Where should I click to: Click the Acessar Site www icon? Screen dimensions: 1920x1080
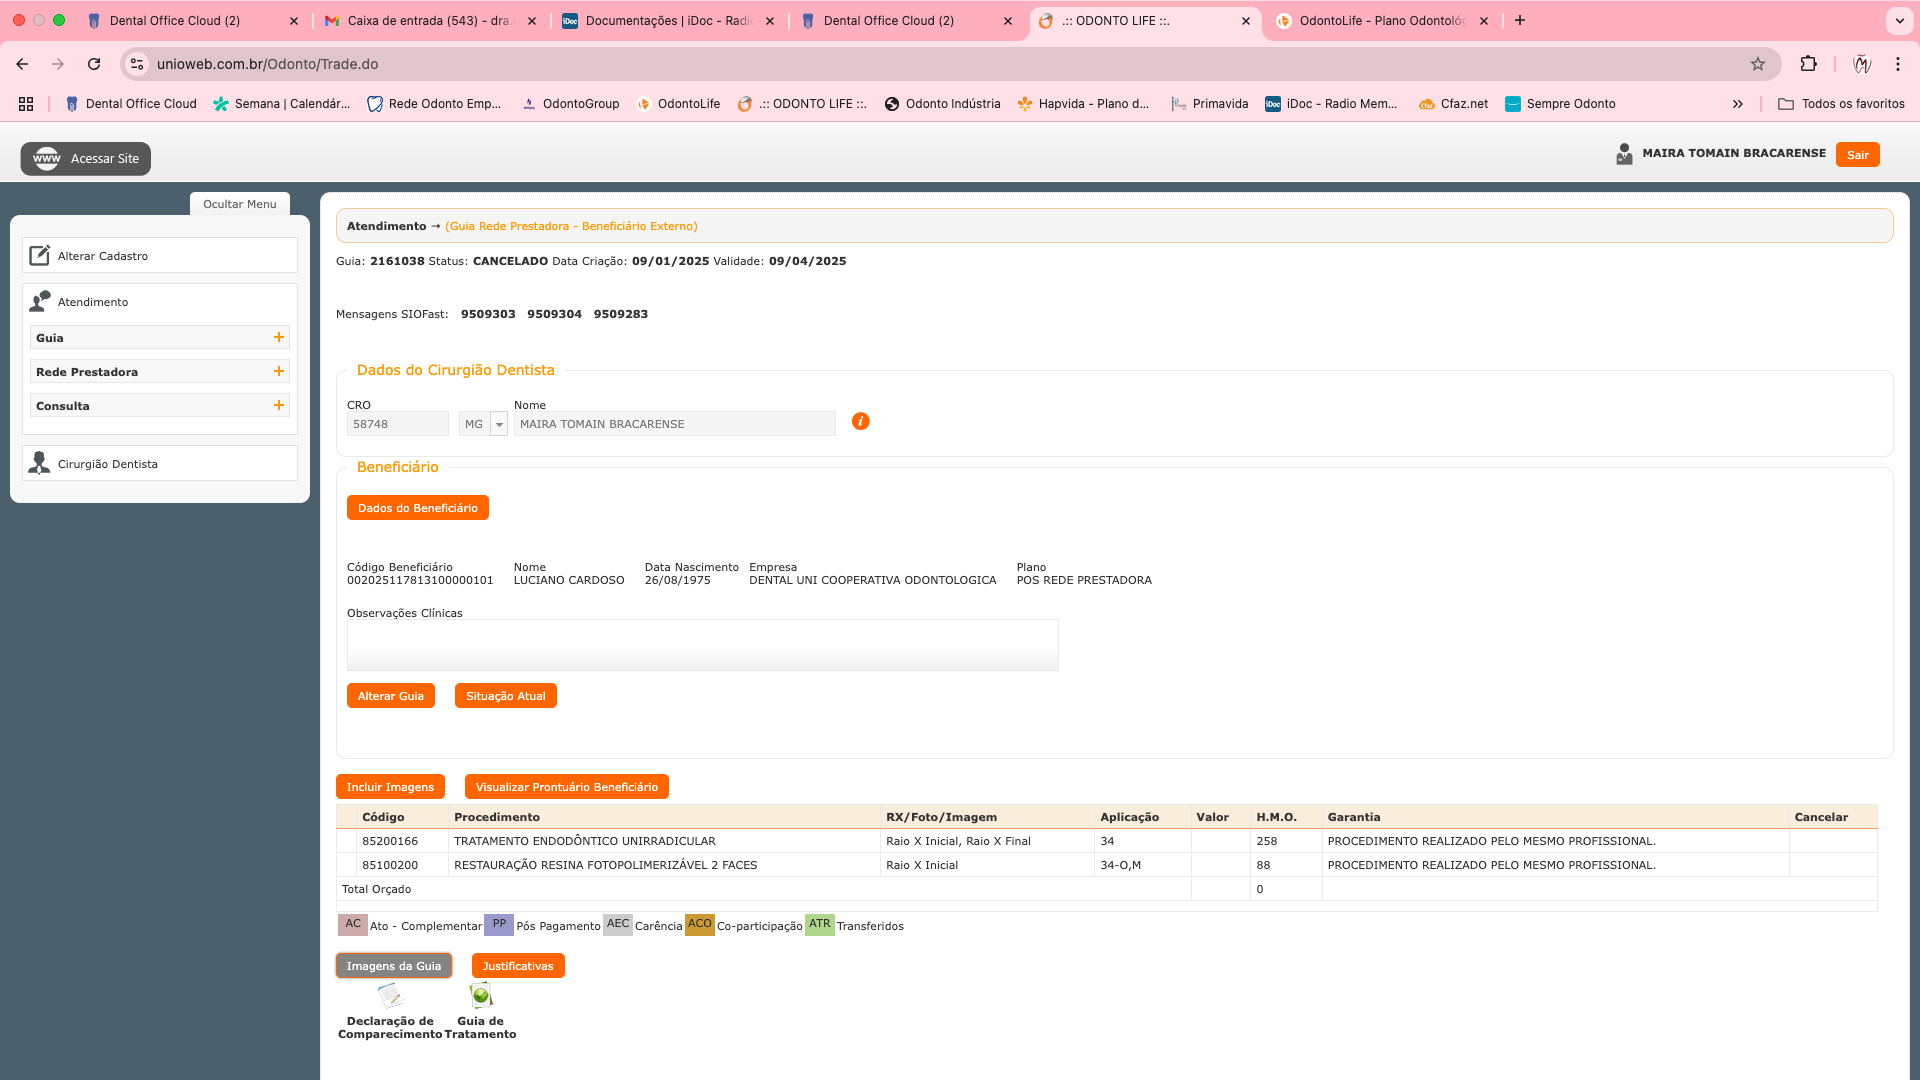coord(46,159)
